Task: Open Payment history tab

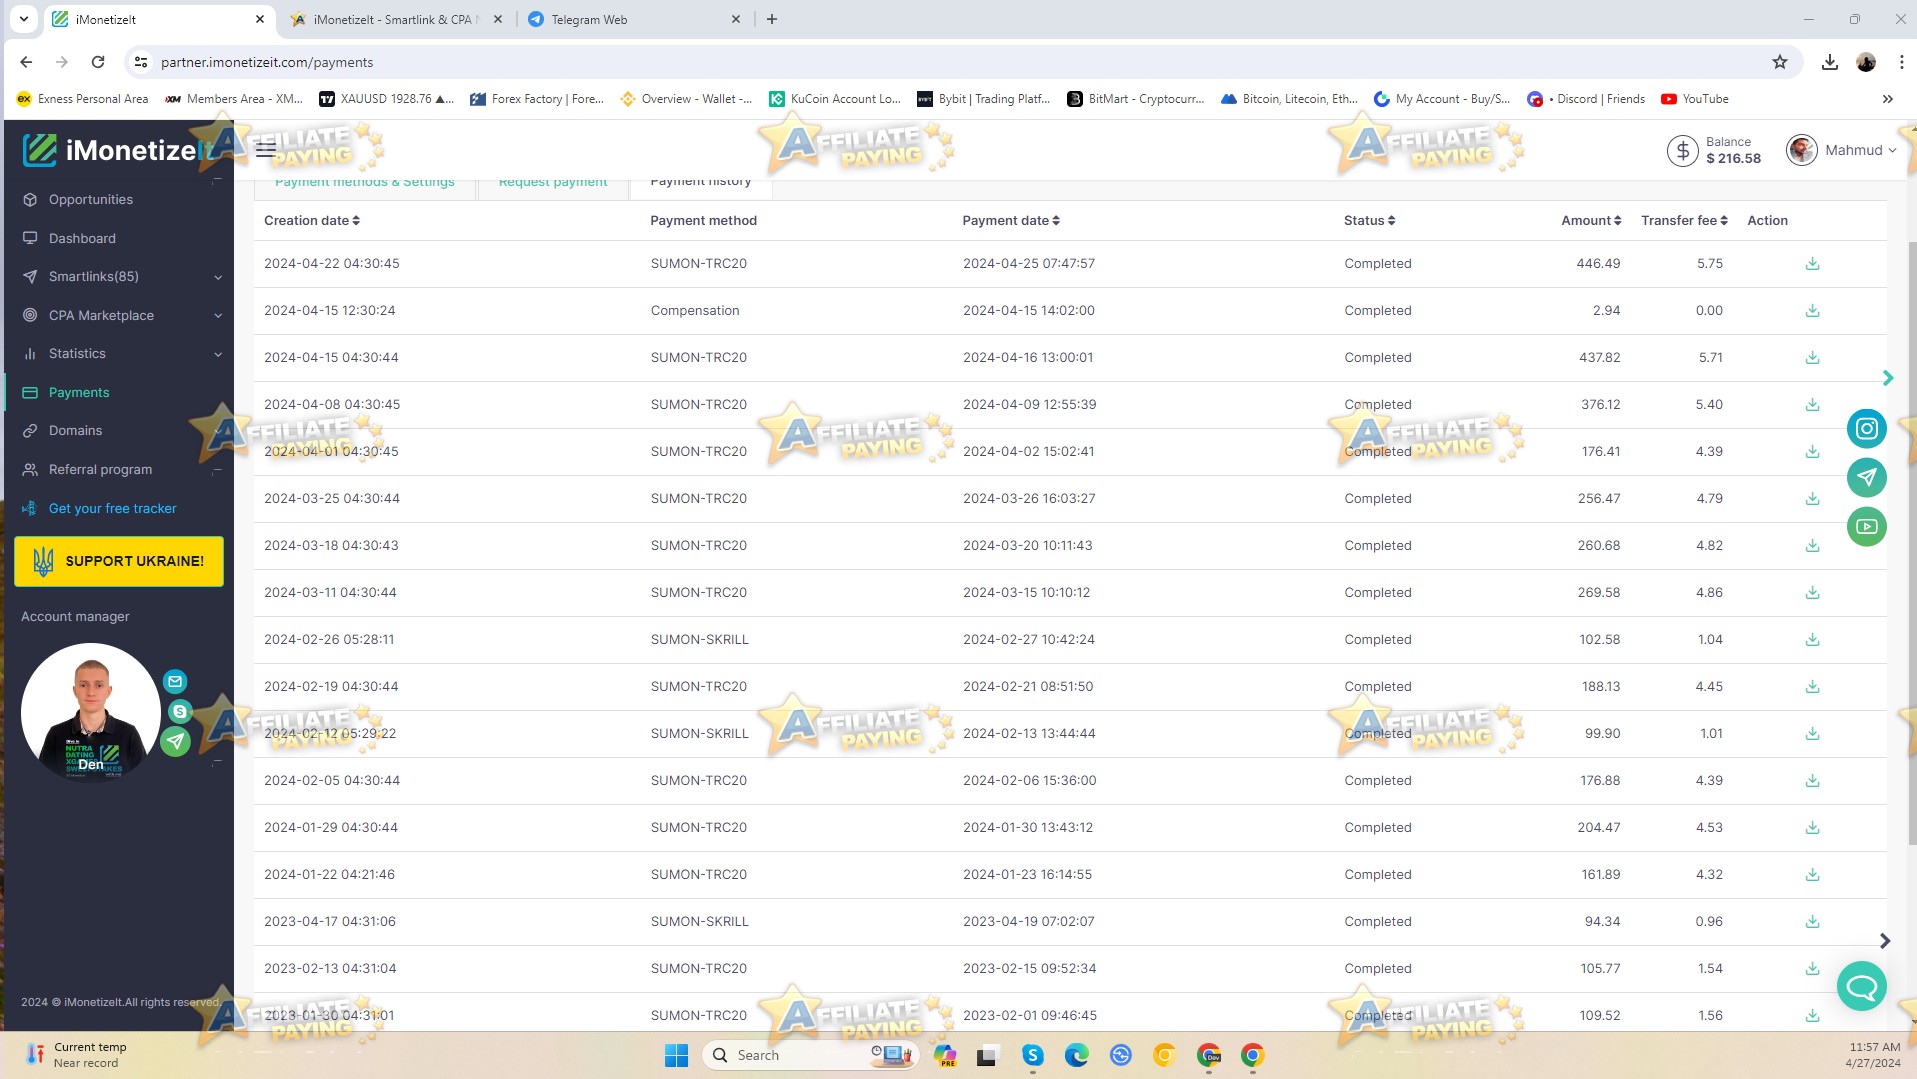Action: (700, 185)
